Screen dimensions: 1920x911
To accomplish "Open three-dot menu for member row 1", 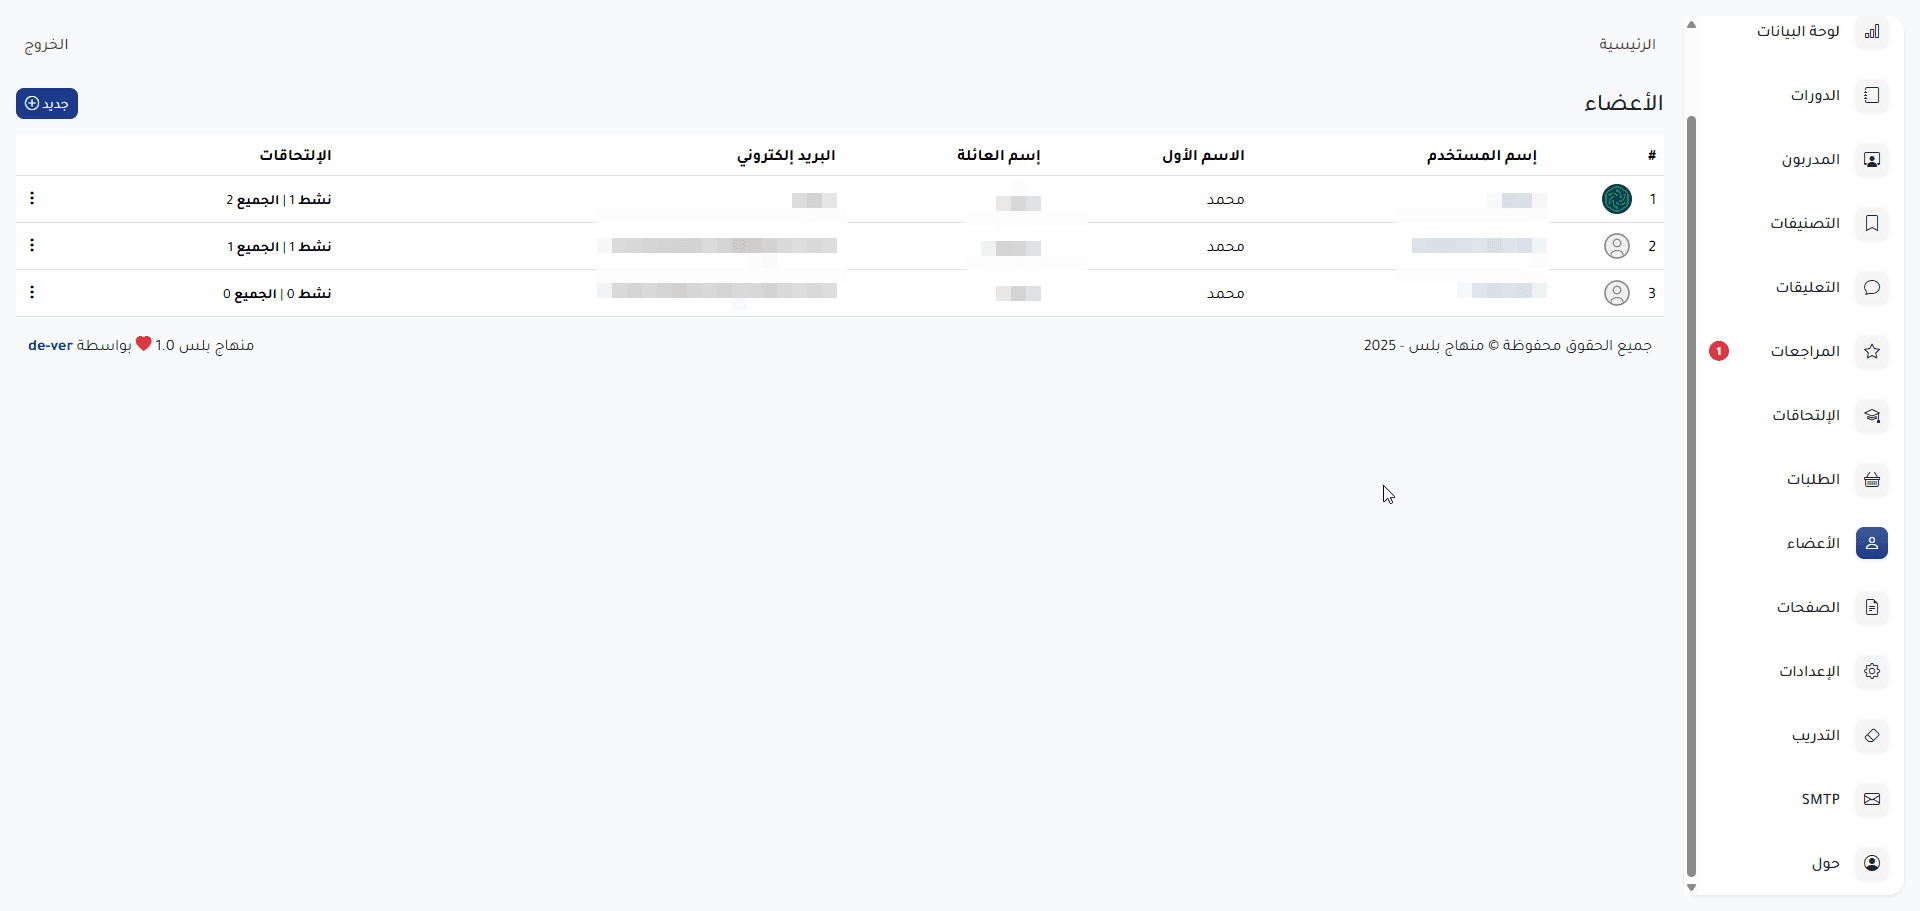I will [32, 199].
